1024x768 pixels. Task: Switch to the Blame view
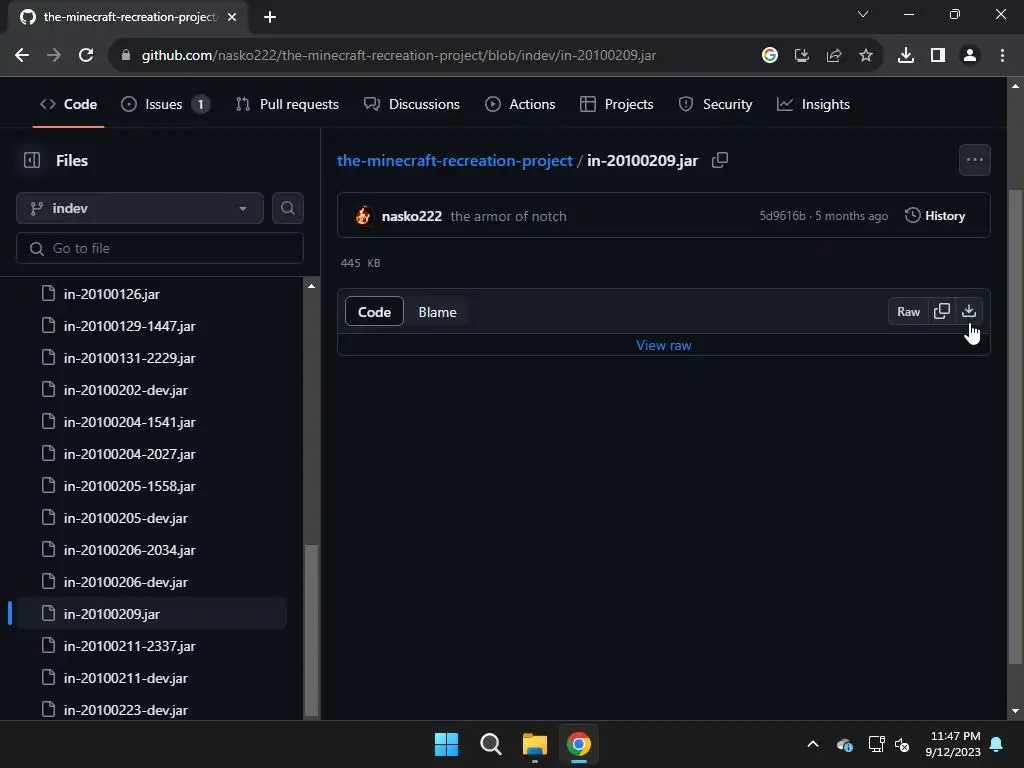(x=438, y=312)
